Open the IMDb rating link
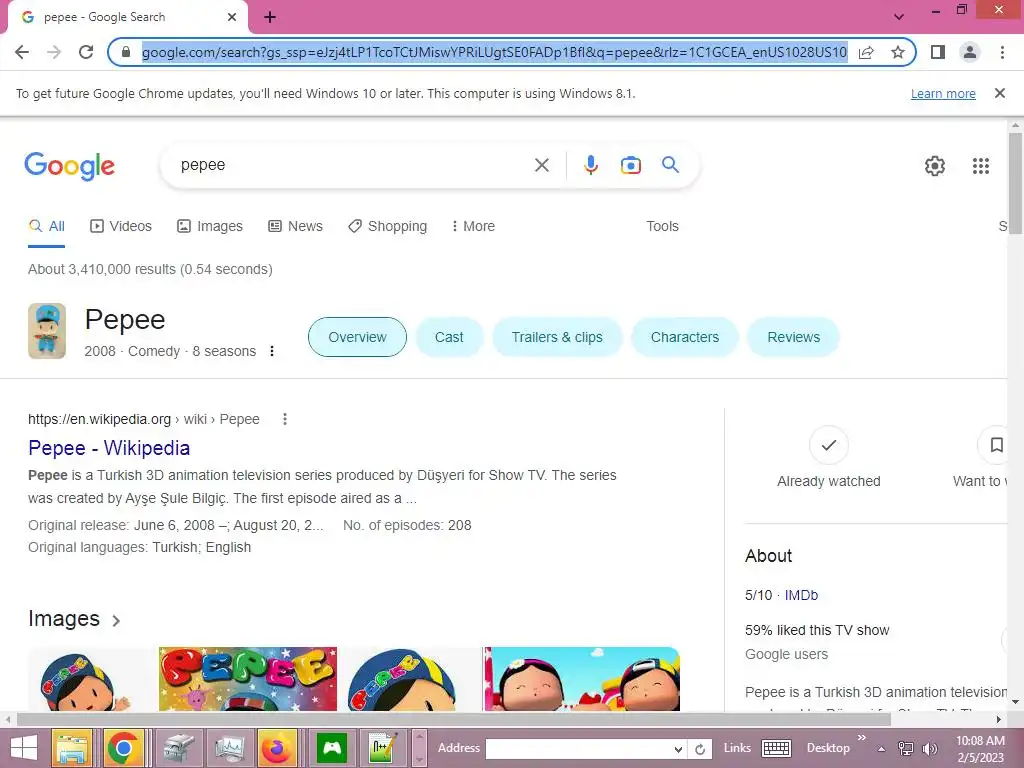 (801, 596)
